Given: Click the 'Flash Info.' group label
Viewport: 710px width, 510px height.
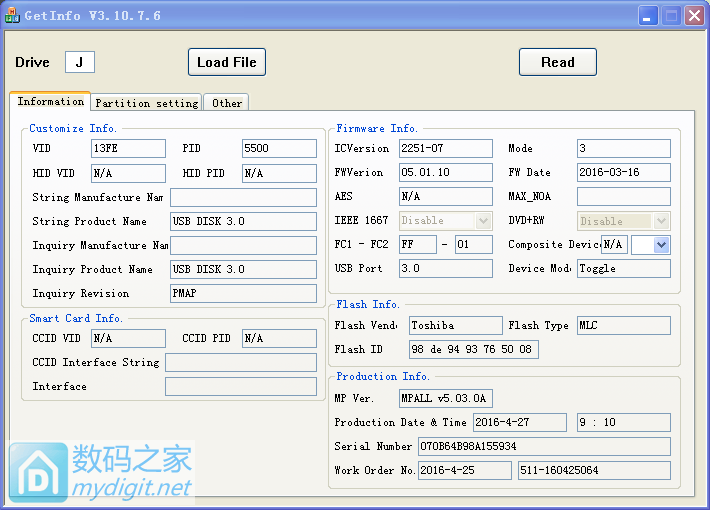Looking at the screenshot, I should (368, 304).
